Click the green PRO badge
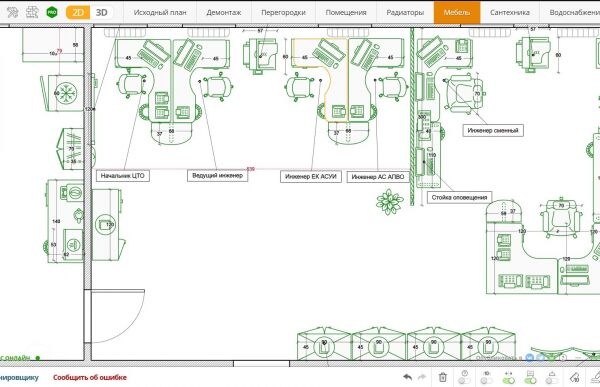 pyautogui.click(x=52, y=12)
